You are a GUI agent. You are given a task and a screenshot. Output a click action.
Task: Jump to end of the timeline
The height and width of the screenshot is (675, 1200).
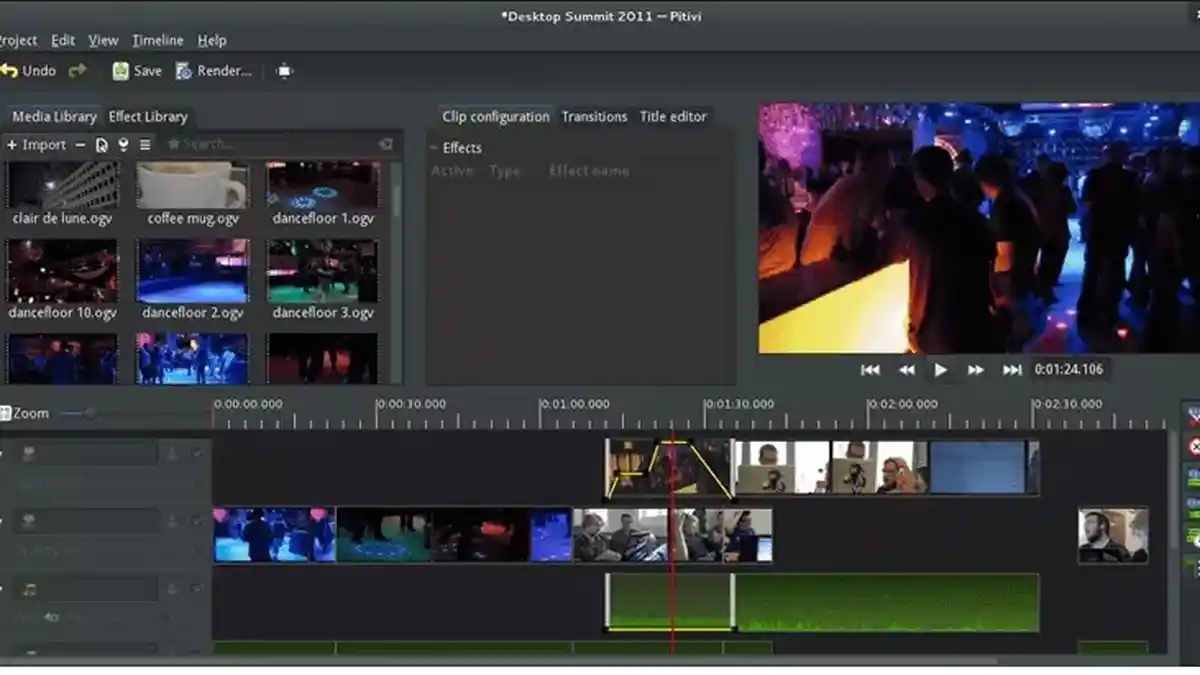(1012, 370)
